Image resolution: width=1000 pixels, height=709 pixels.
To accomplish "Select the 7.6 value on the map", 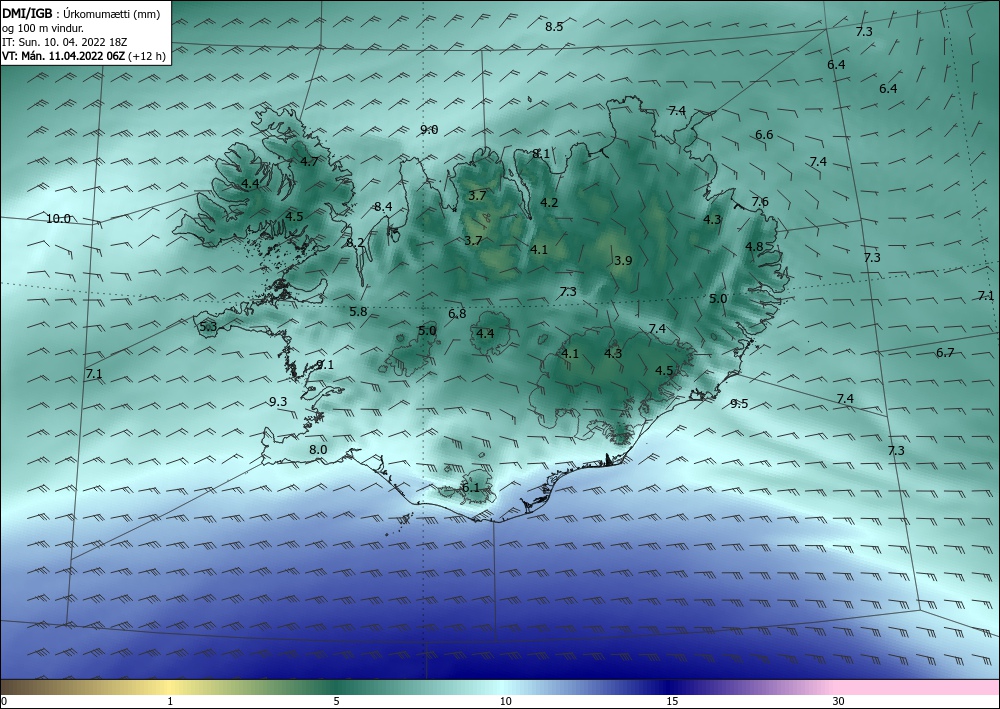I will click(x=760, y=202).
